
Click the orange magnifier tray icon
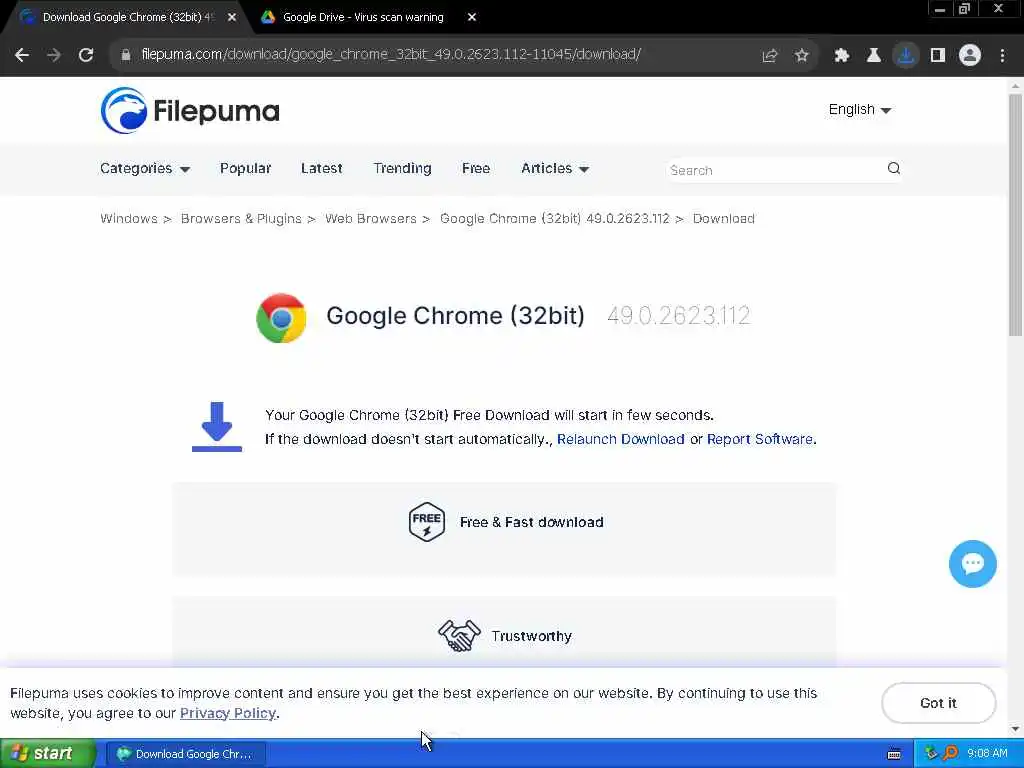click(950, 754)
